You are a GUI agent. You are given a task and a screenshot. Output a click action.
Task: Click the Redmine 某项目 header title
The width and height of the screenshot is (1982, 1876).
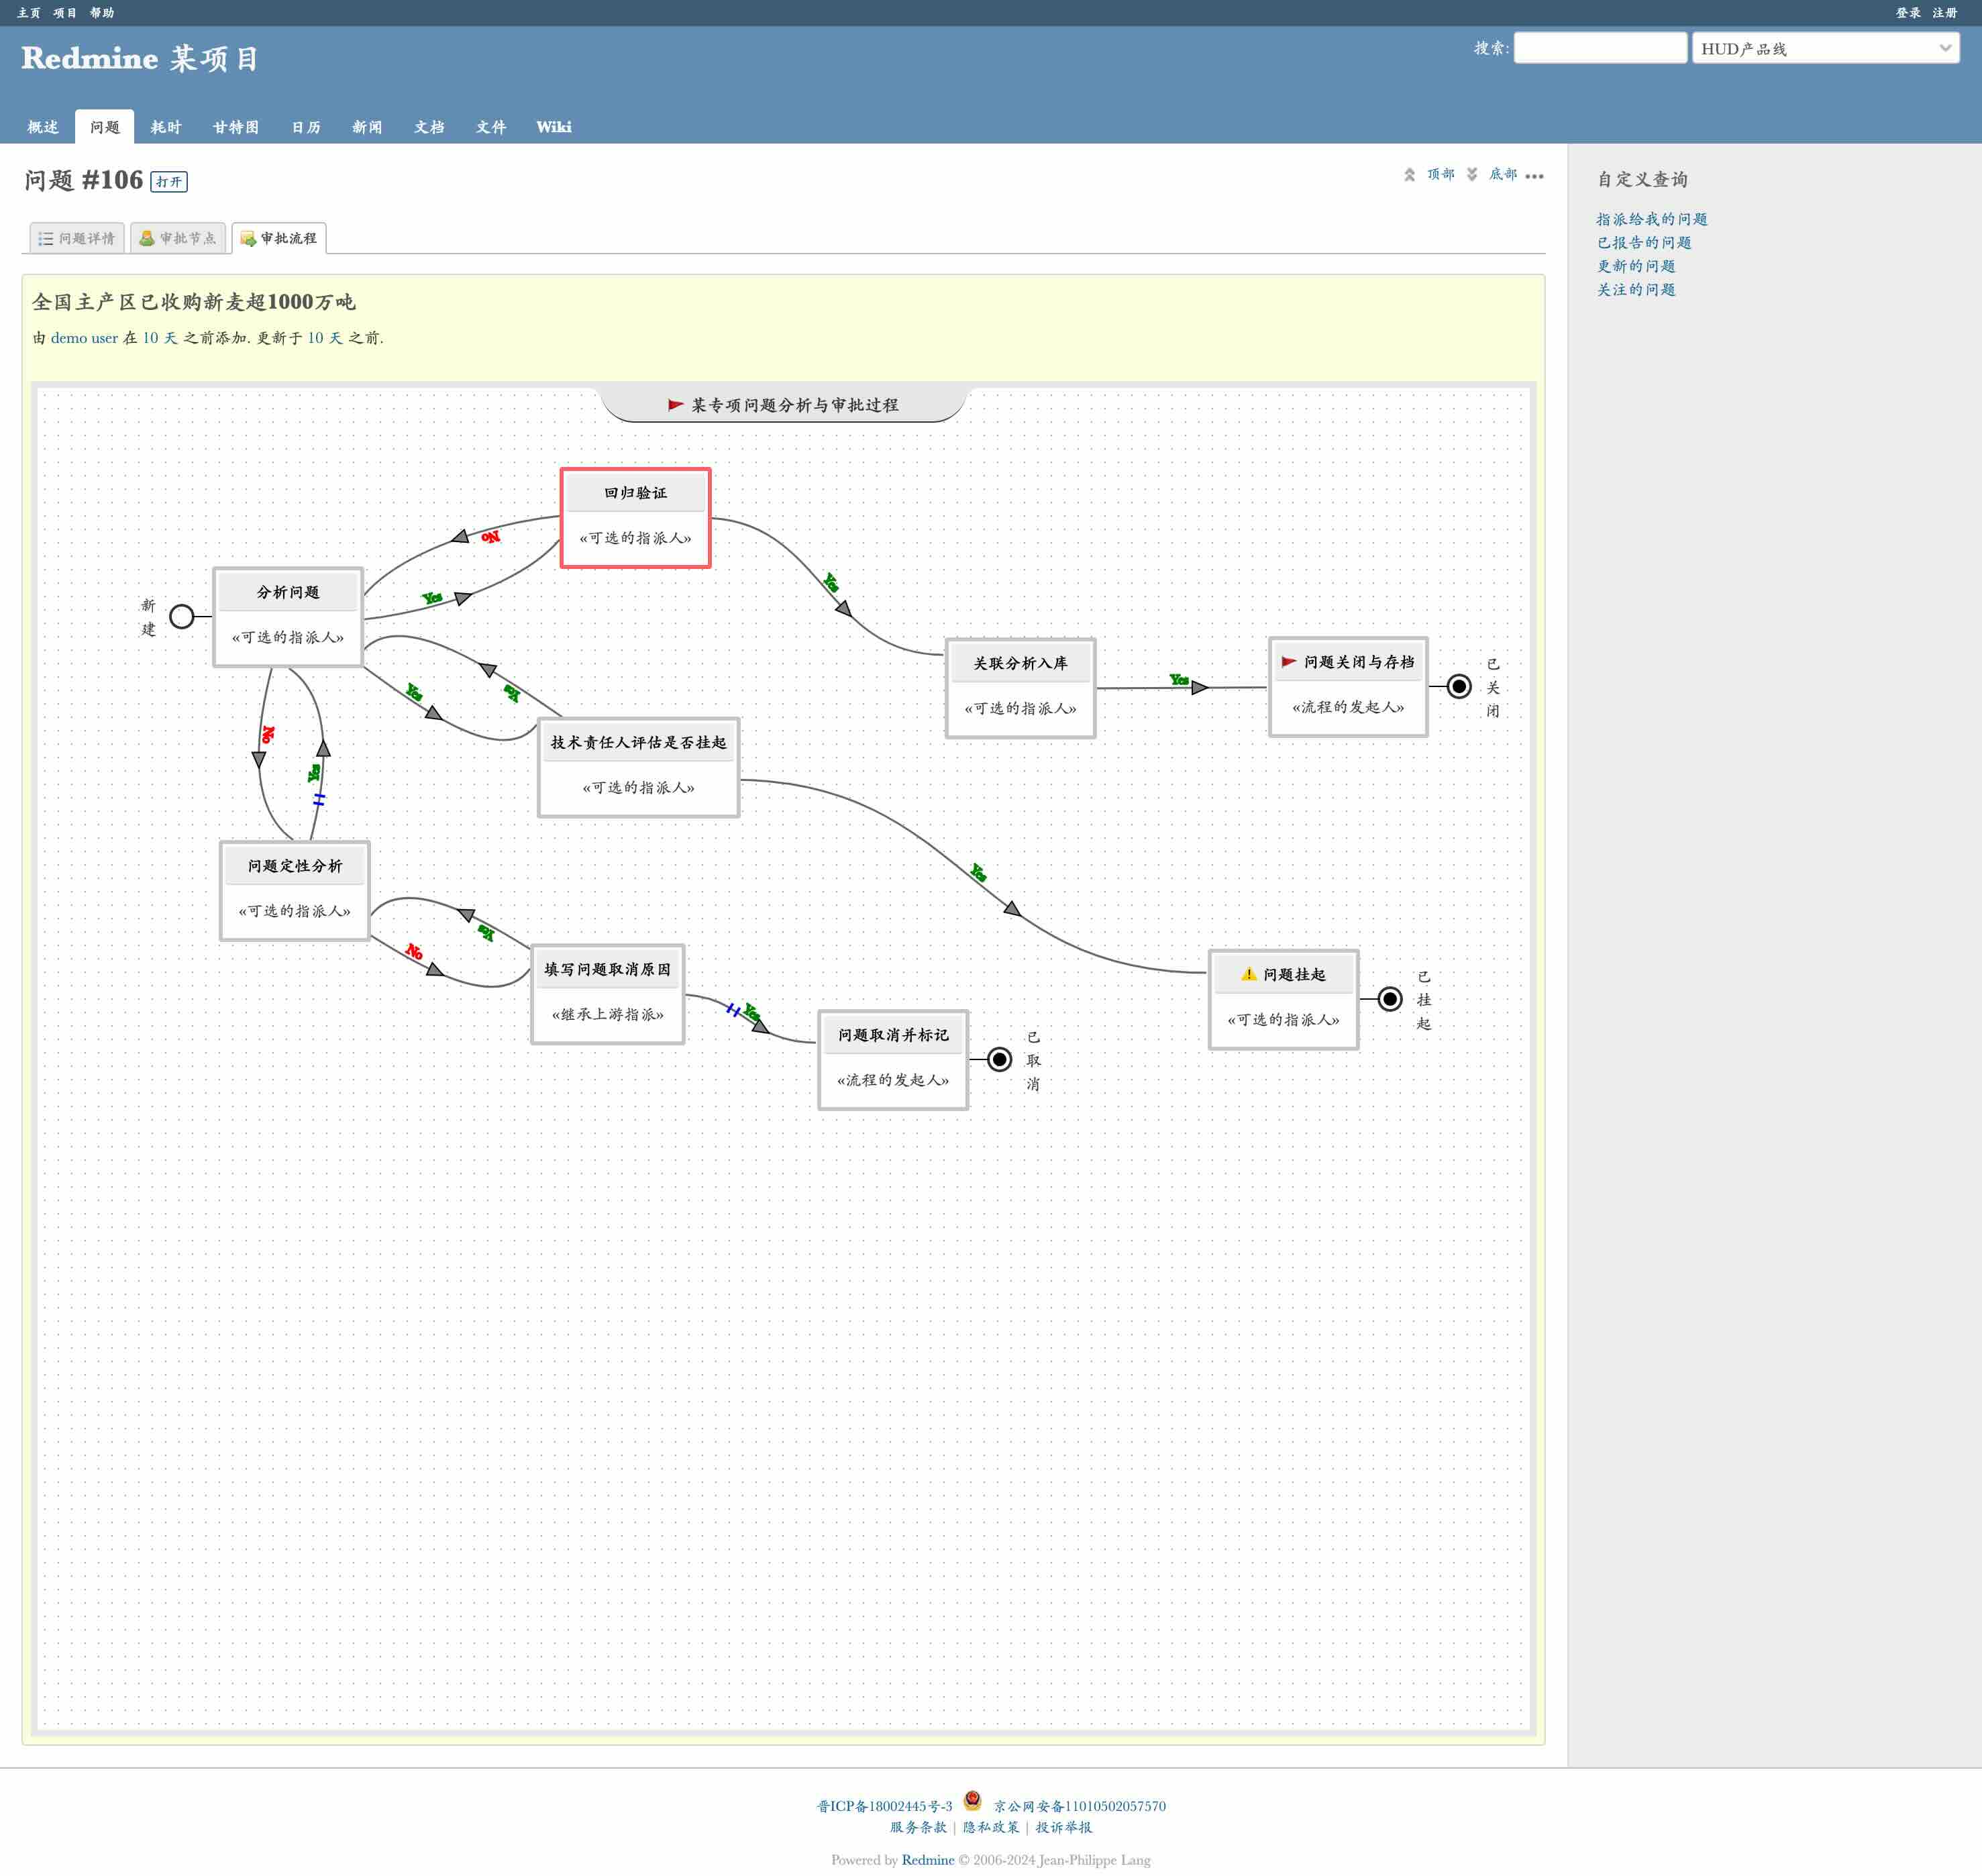[140, 58]
